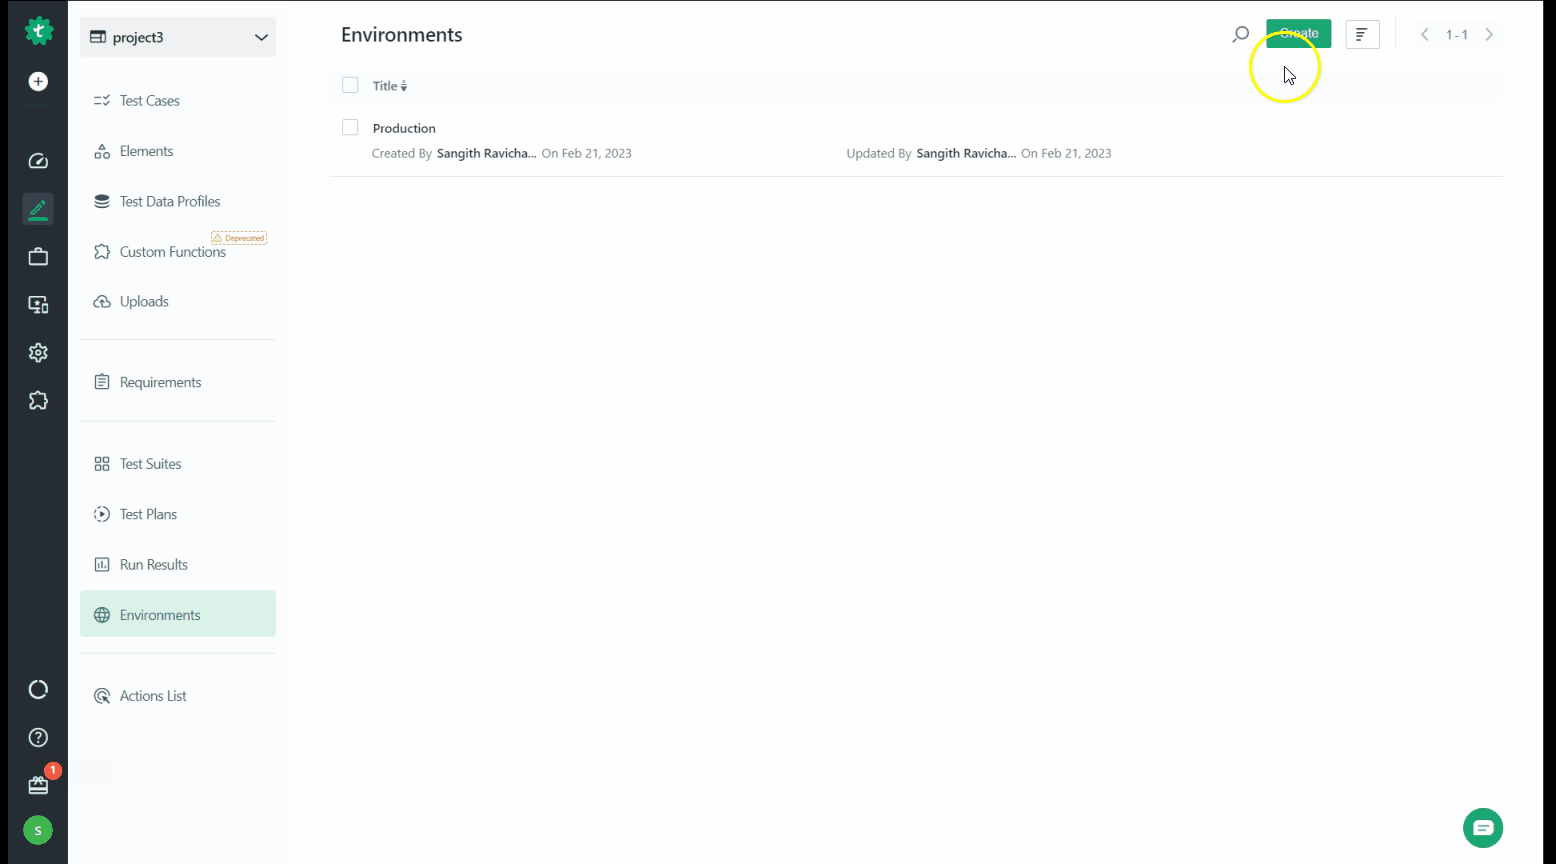
Task: Toggle the Title sort arrows
Action: pyautogui.click(x=404, y=87)
